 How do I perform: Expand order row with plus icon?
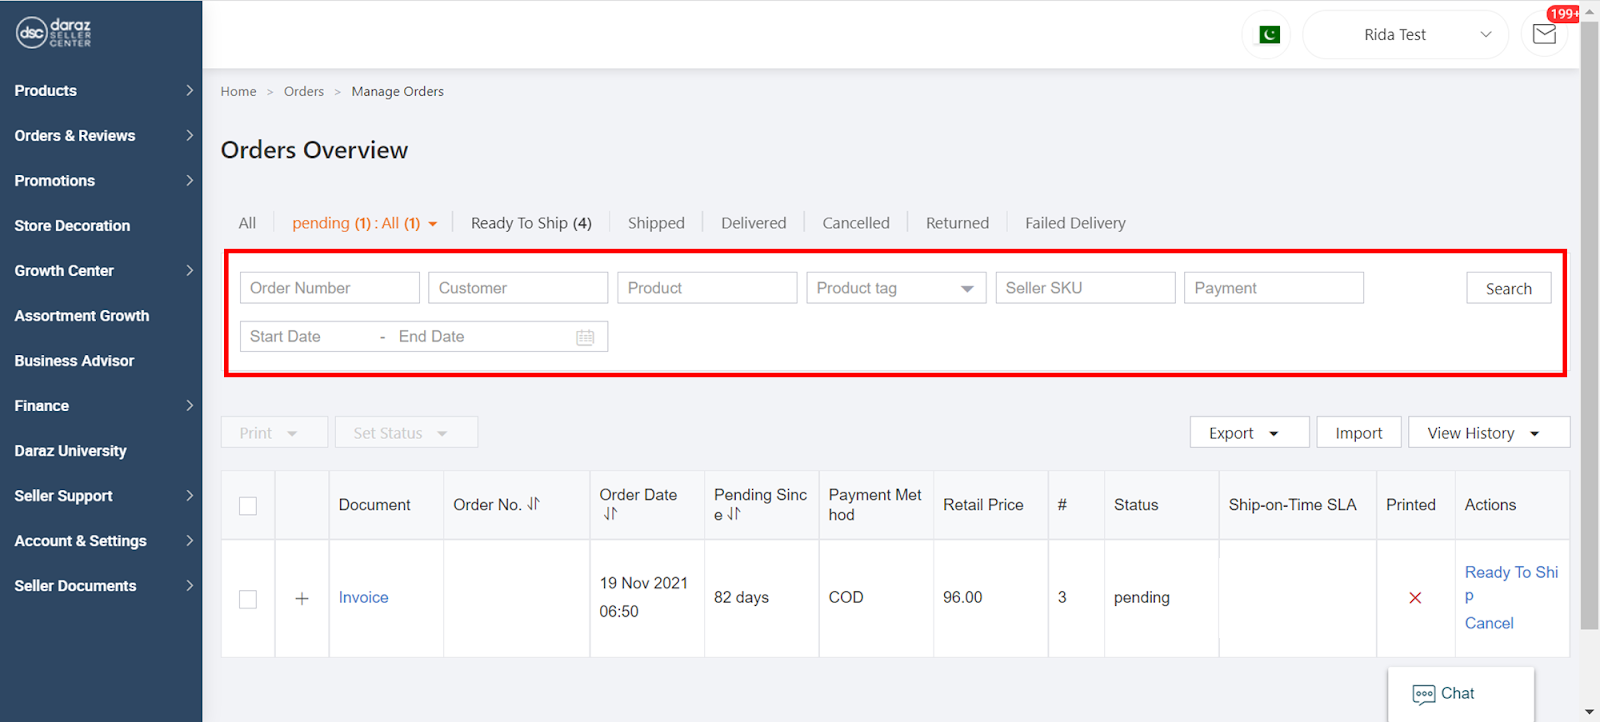pyautogui.click(x=302, y=598)
